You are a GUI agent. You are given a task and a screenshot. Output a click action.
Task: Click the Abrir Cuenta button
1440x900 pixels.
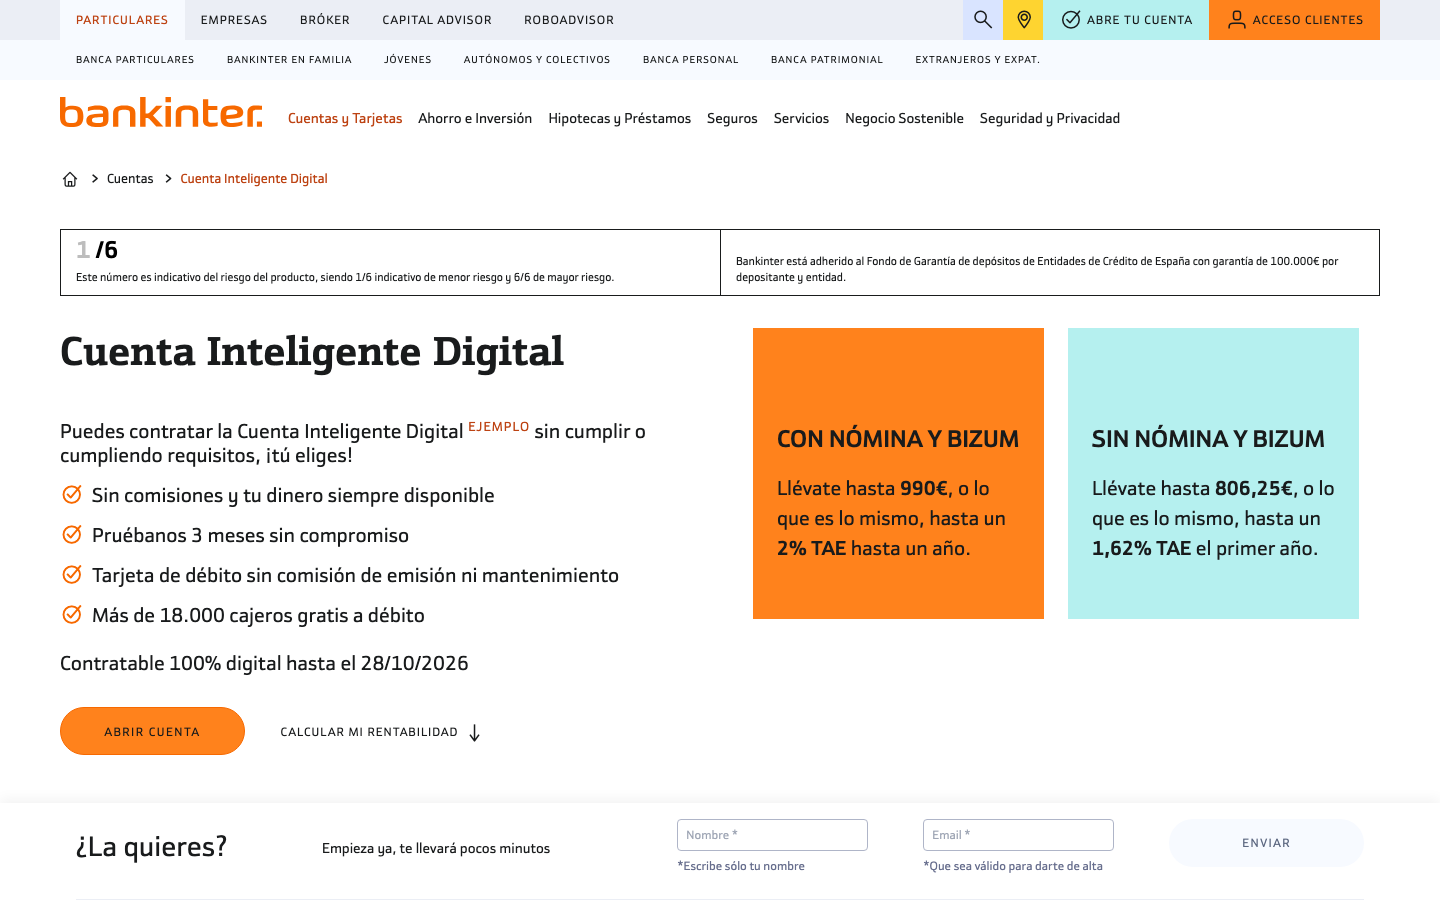pos(152,731)
